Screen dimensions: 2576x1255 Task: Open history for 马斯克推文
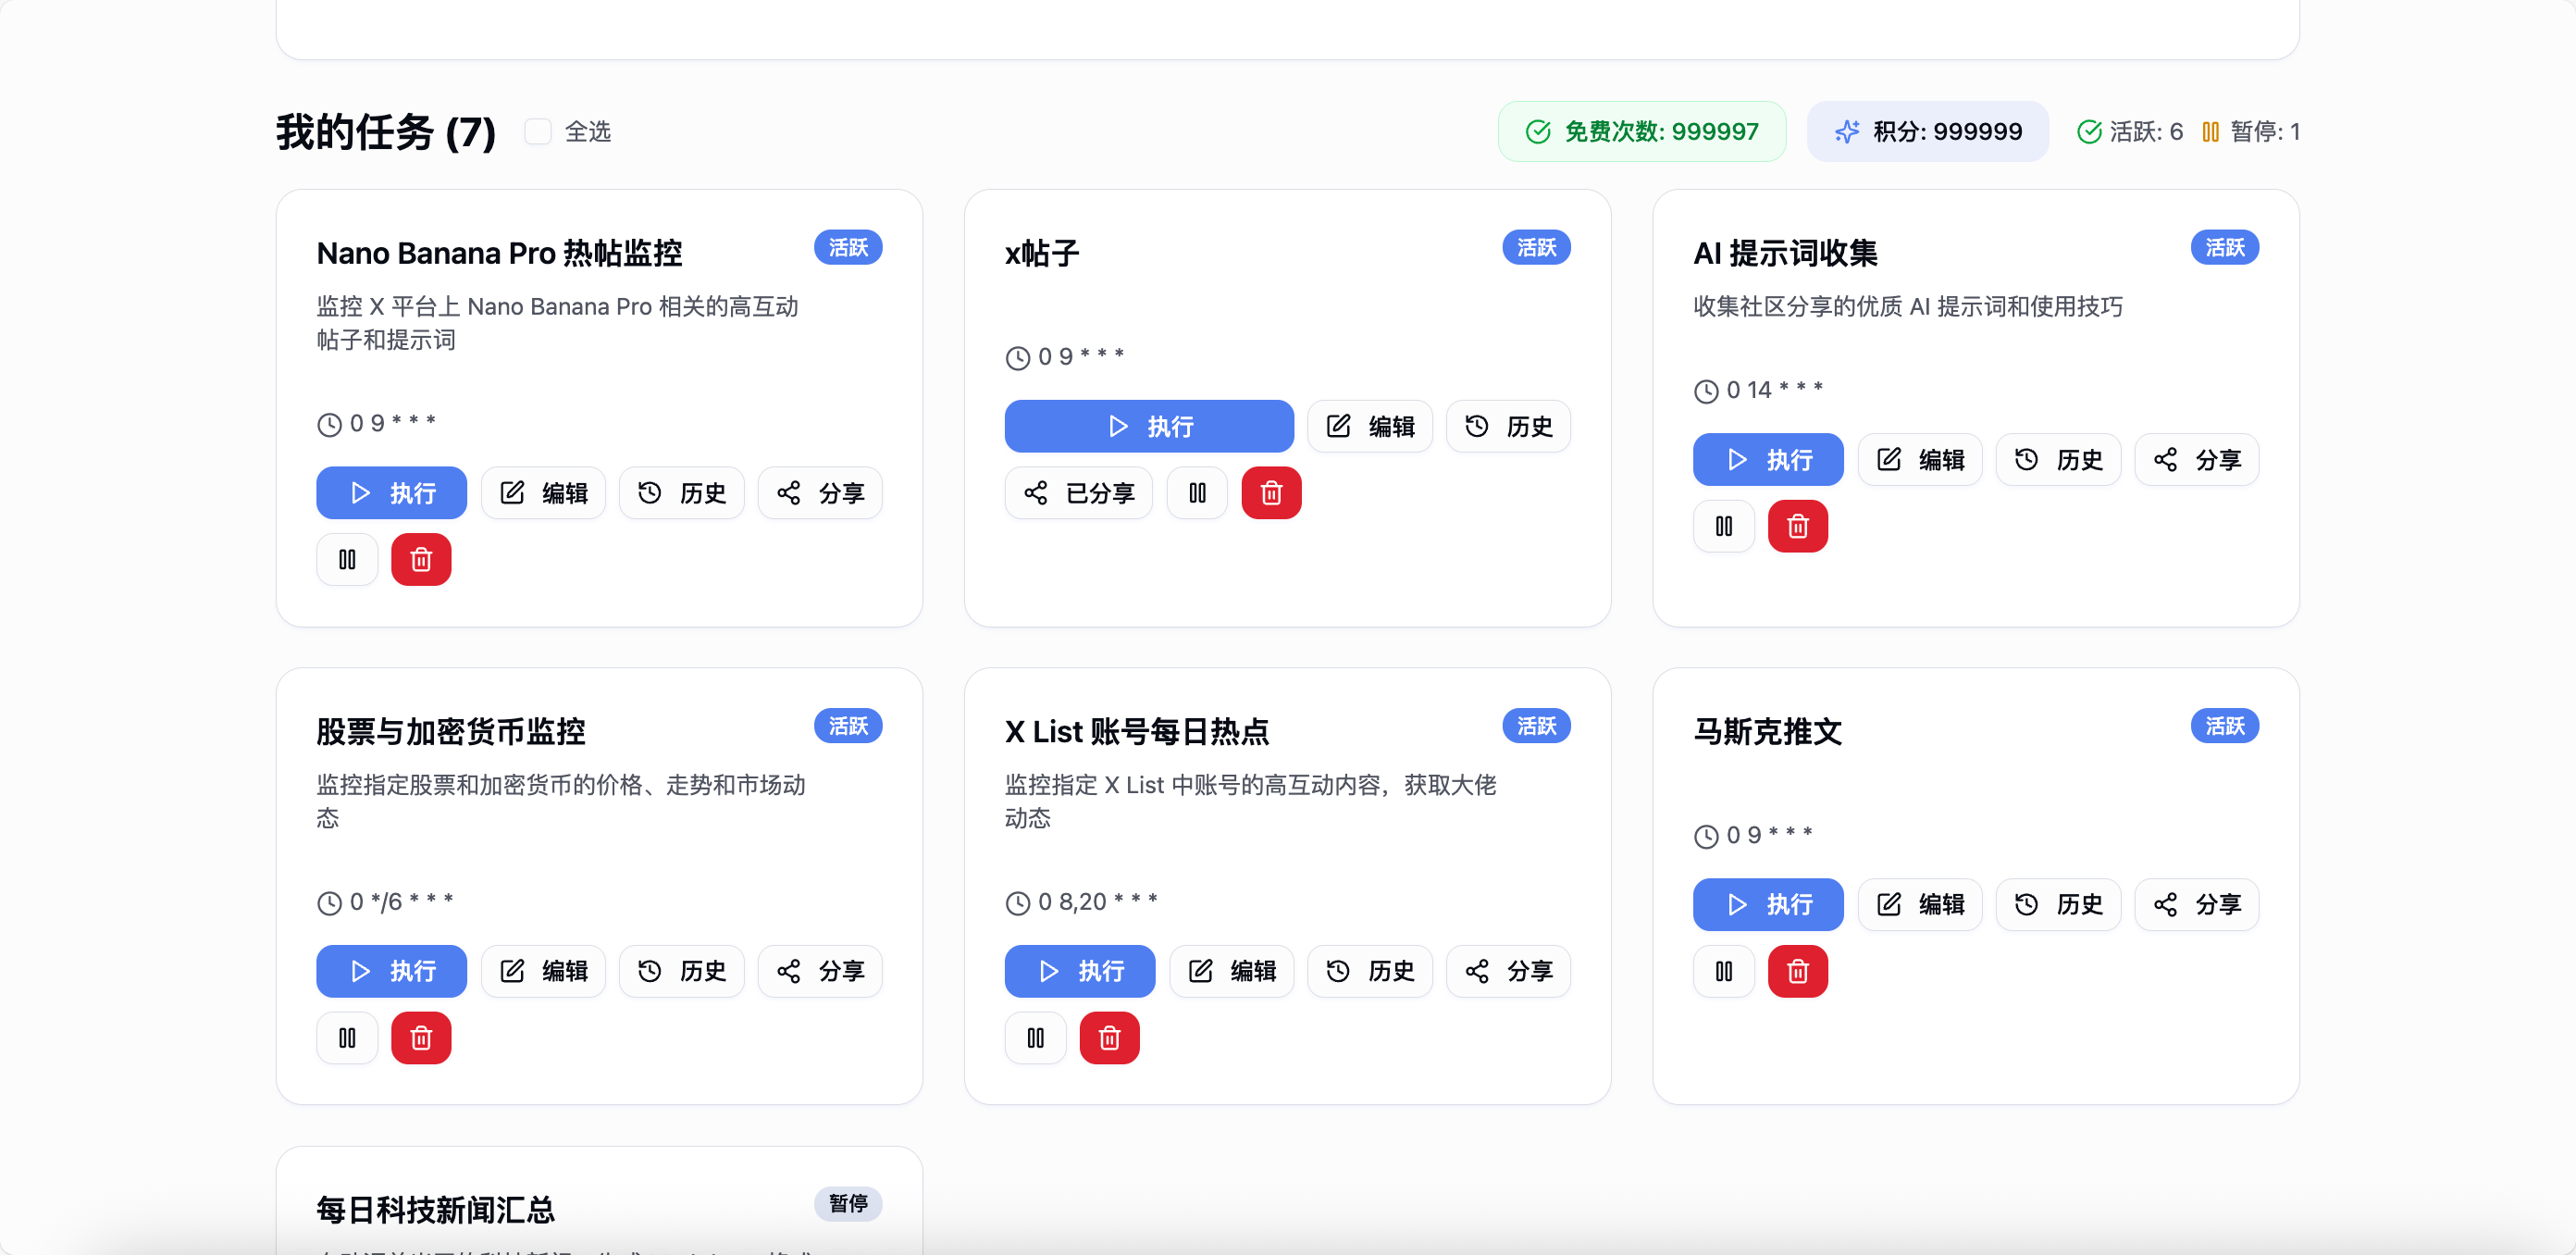pyautogui.click(x=2057, y=904)
